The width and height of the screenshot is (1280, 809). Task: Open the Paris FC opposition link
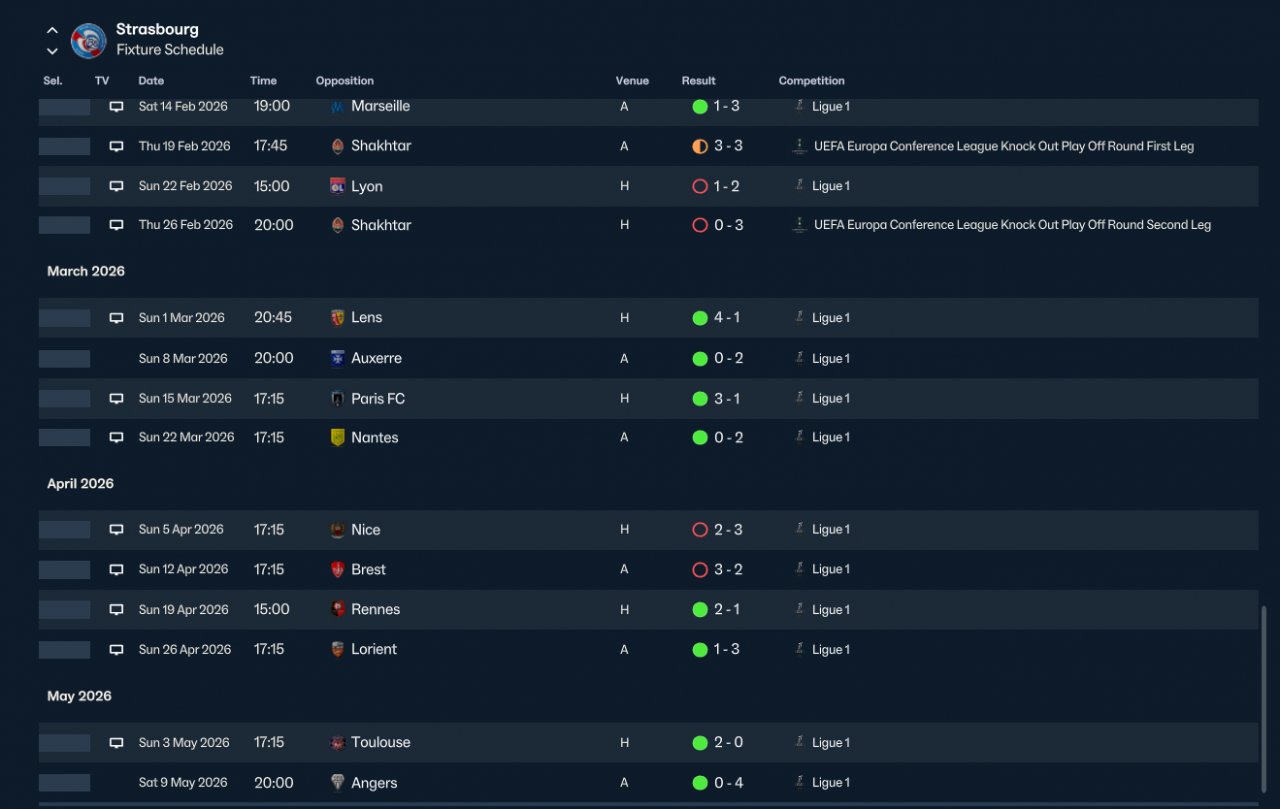coord(378,398)
